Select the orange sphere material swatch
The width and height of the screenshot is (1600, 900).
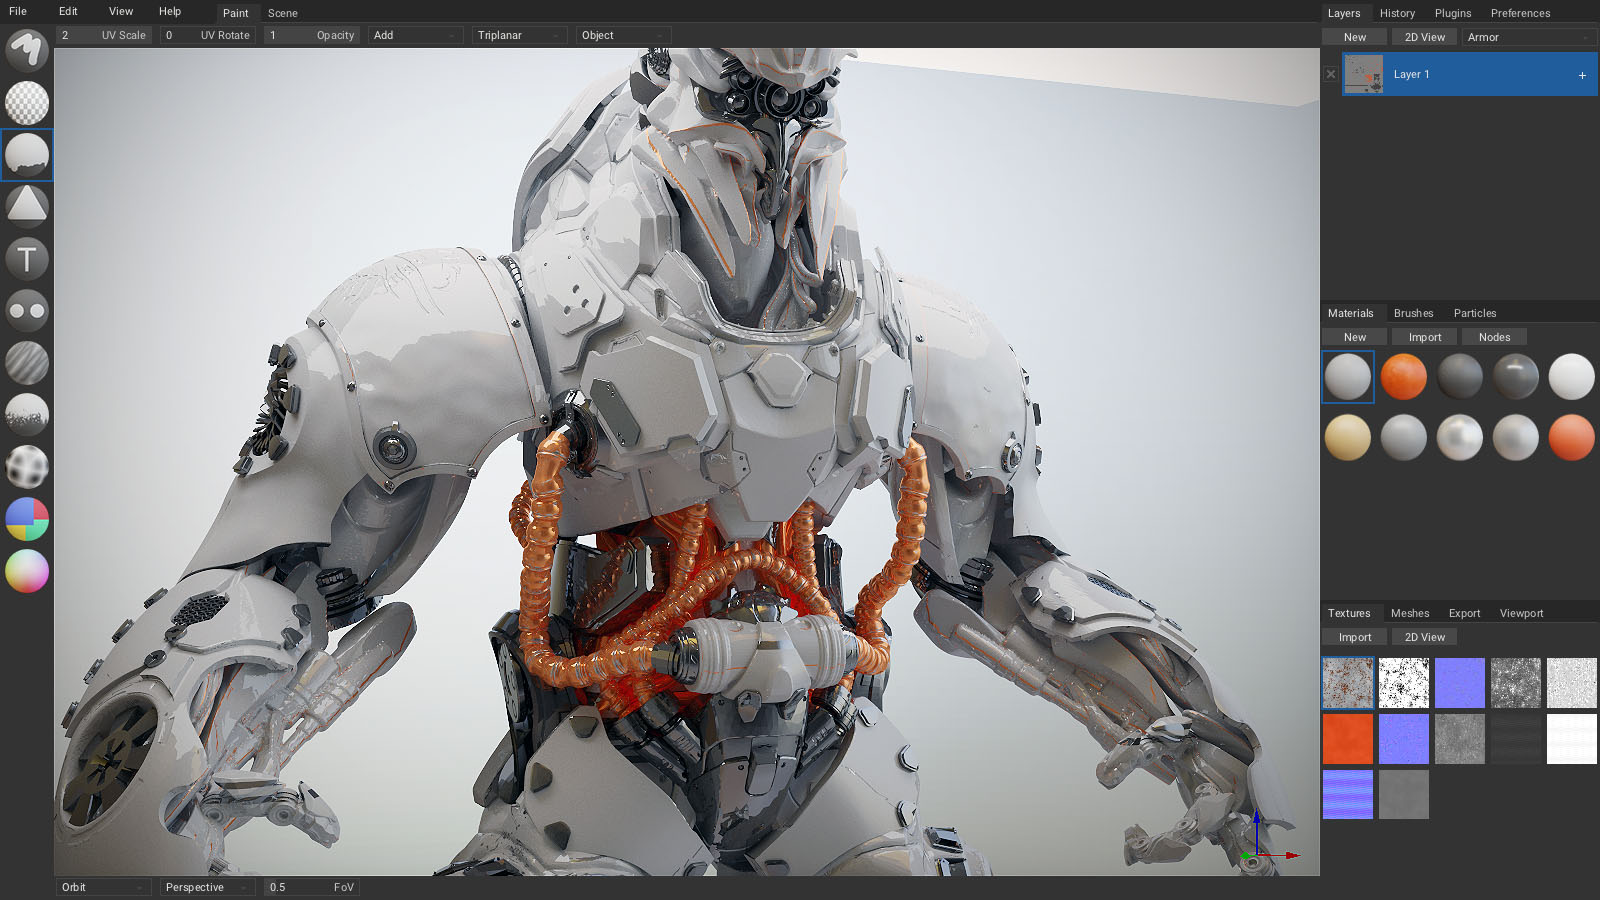coord(1404,377)
